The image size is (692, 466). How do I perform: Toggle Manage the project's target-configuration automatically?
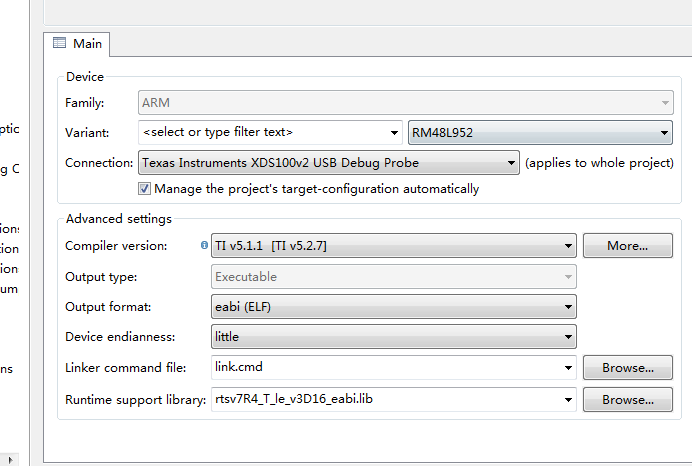click(144, 189)
